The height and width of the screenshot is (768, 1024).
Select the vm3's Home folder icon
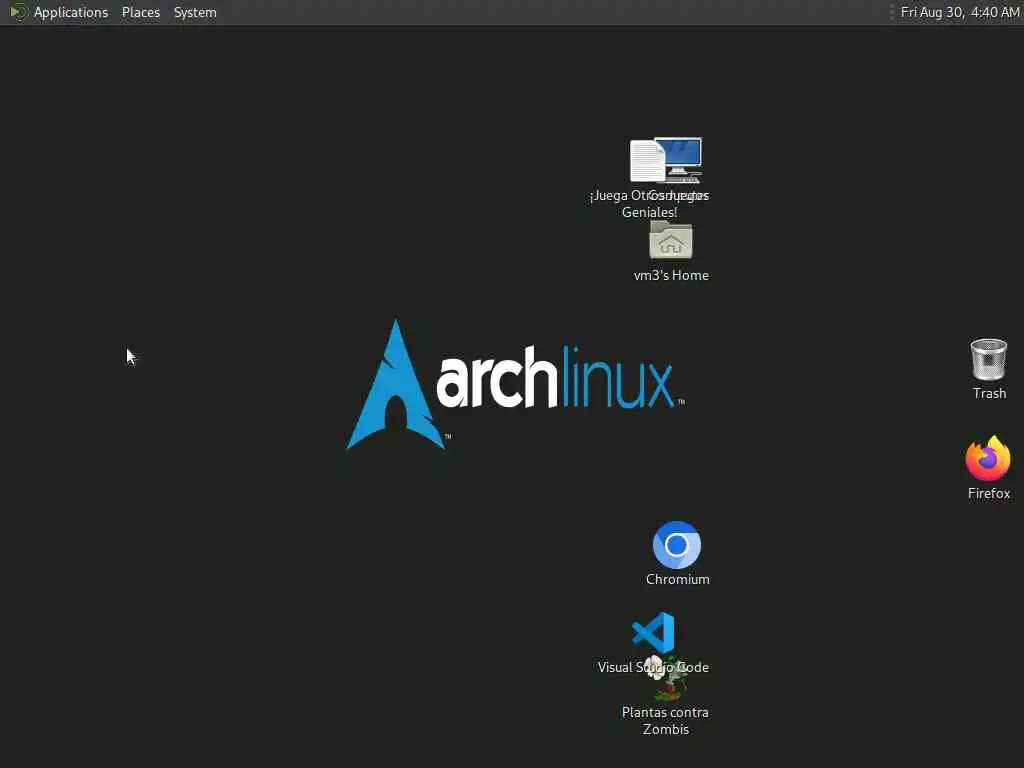(671, 240)
